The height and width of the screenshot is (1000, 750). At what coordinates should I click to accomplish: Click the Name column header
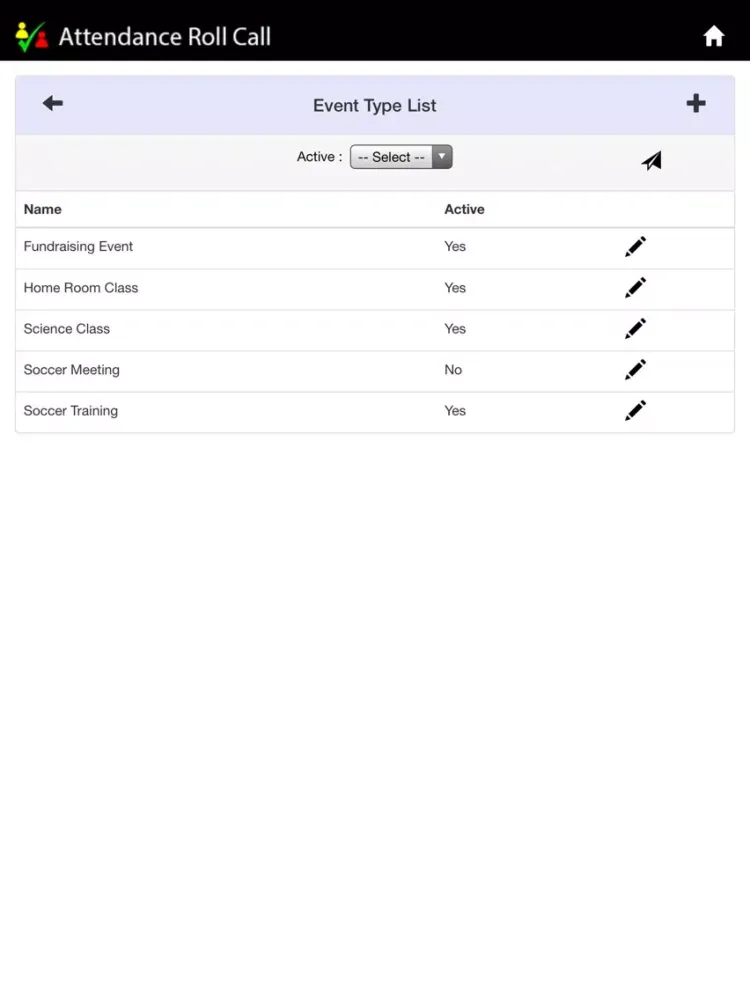[x=43, y=209]
